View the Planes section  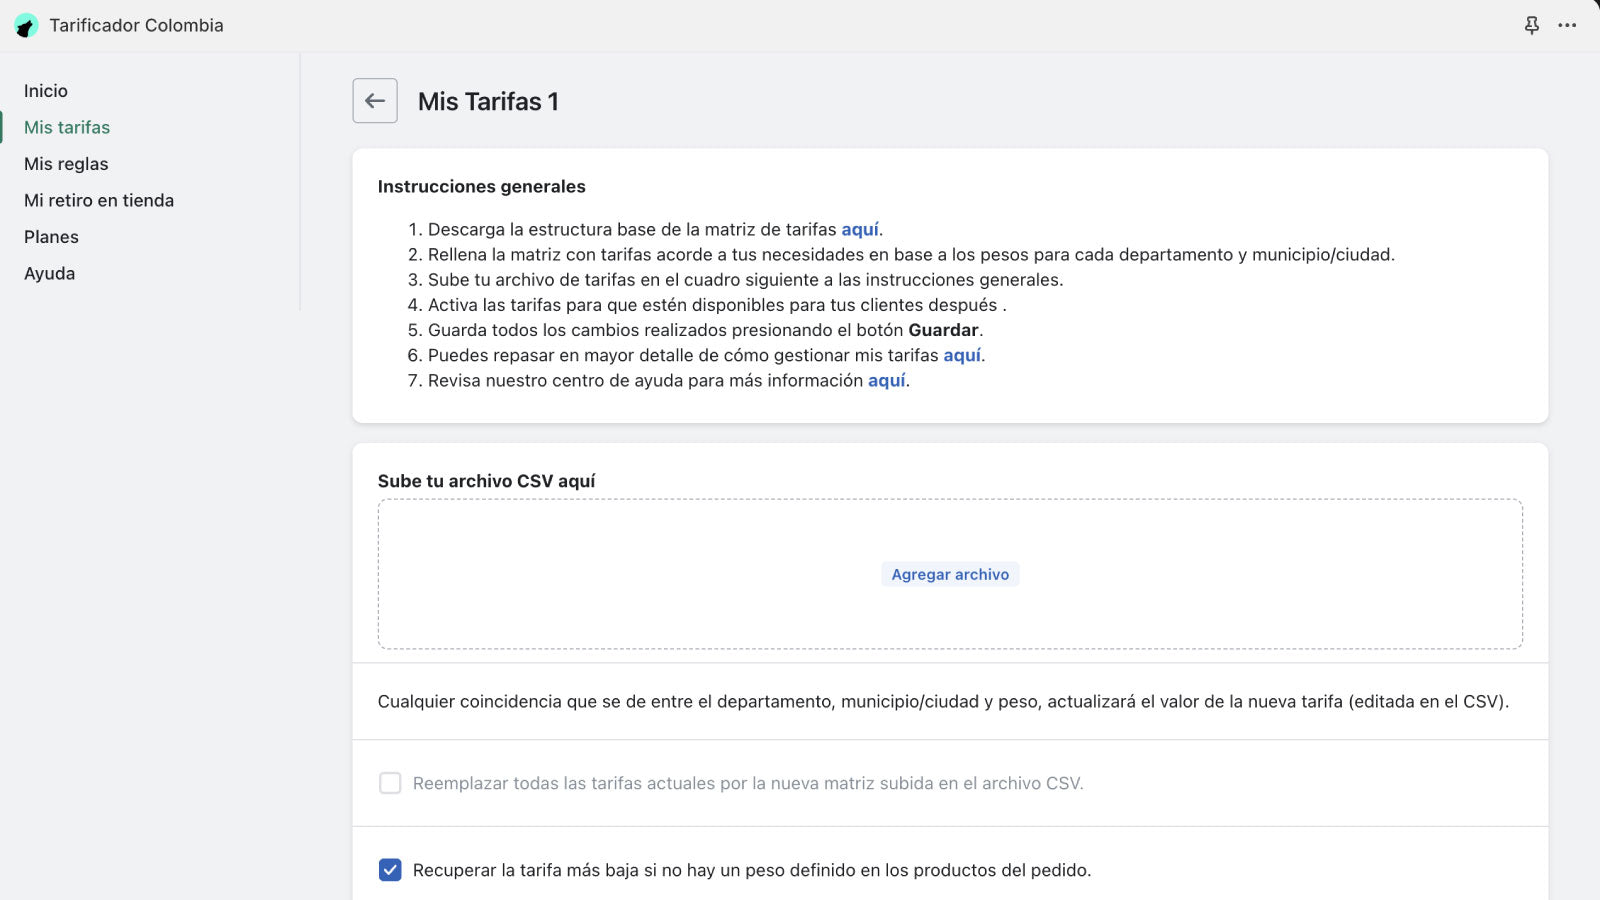(x=51, y=237)
